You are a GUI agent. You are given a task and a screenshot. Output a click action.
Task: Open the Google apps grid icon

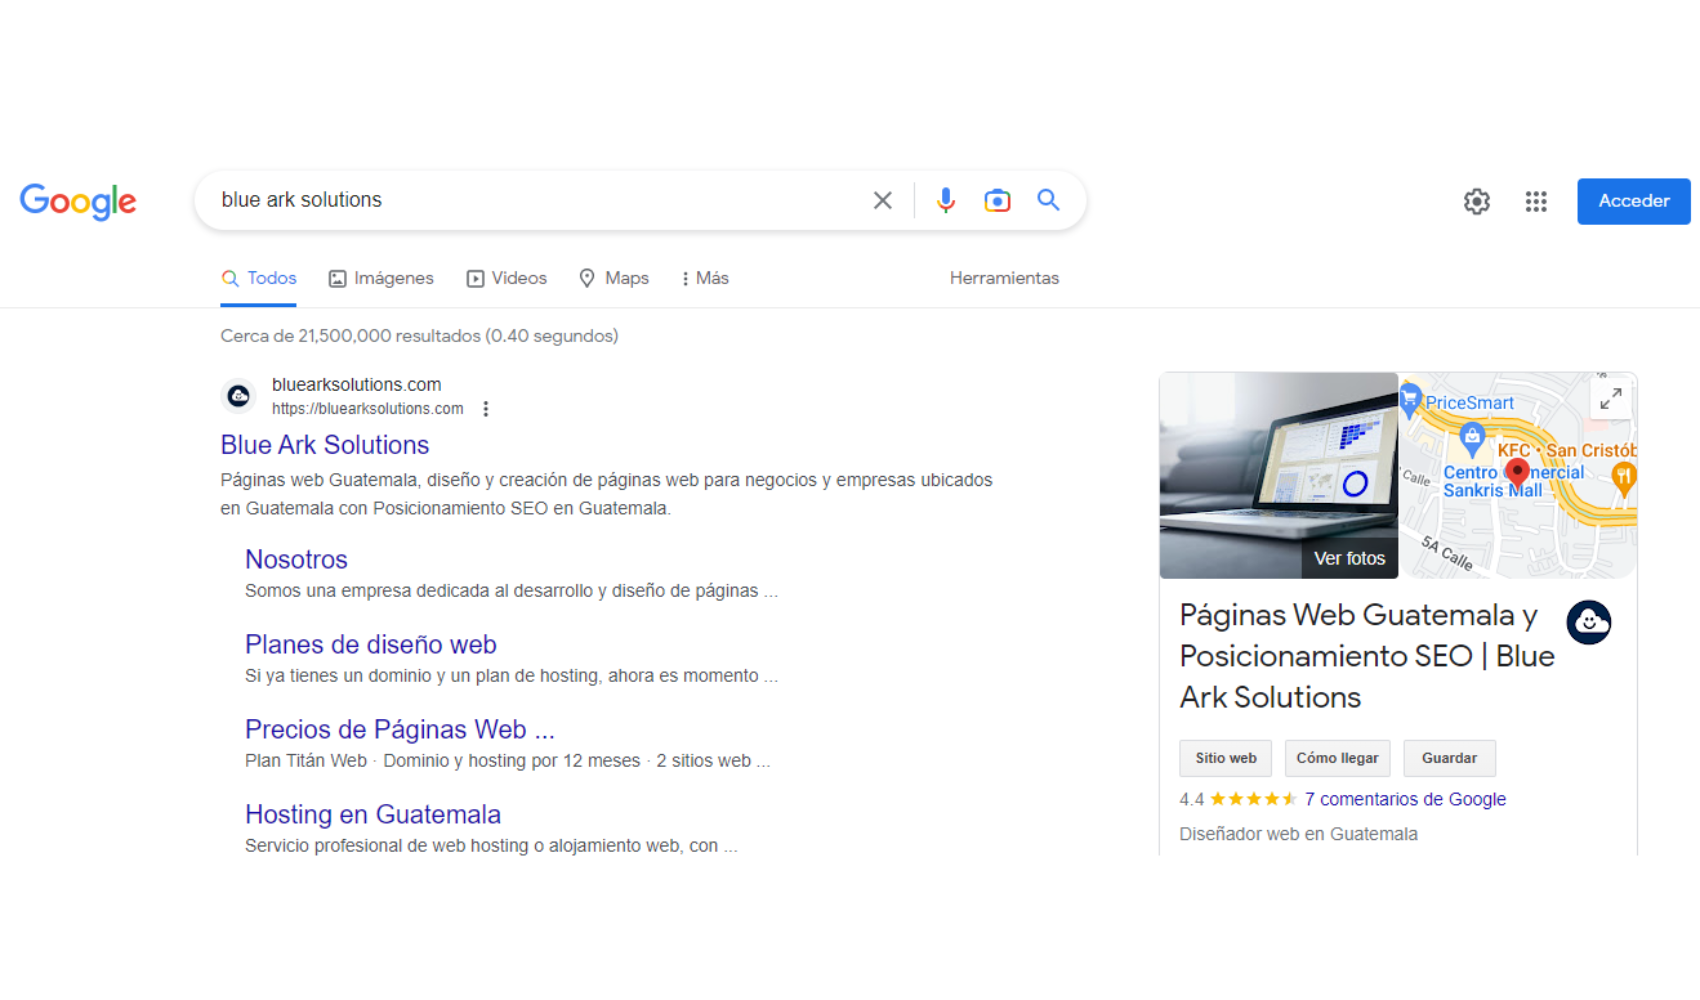coord(1536,202)
